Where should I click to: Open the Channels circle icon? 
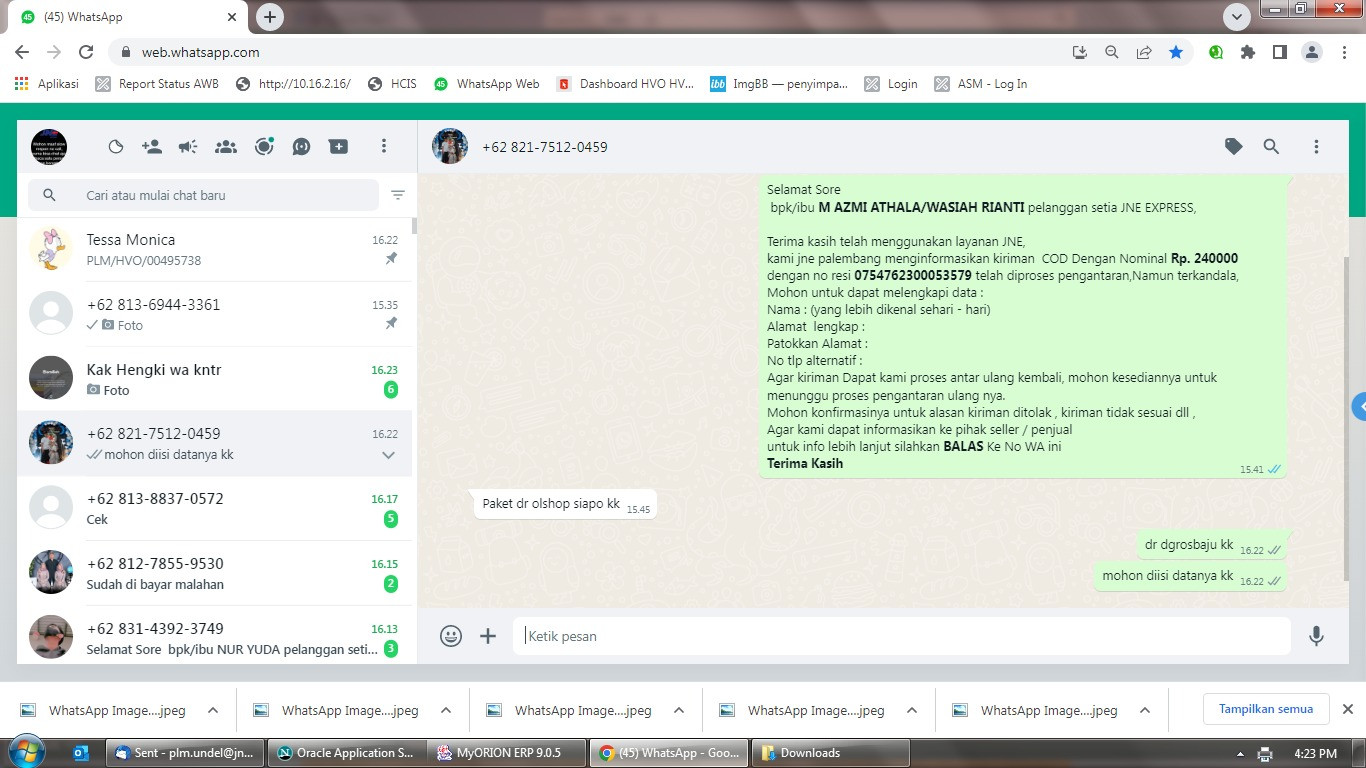[264, 147]
